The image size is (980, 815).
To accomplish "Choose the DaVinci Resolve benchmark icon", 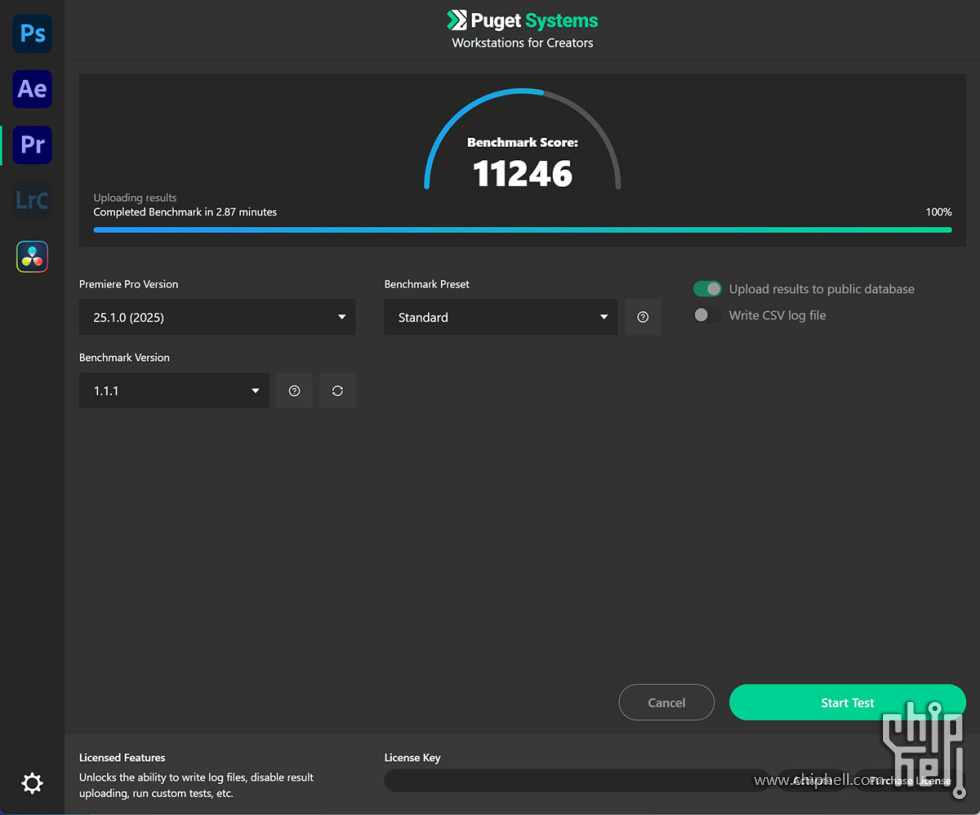I will point(32,256).
